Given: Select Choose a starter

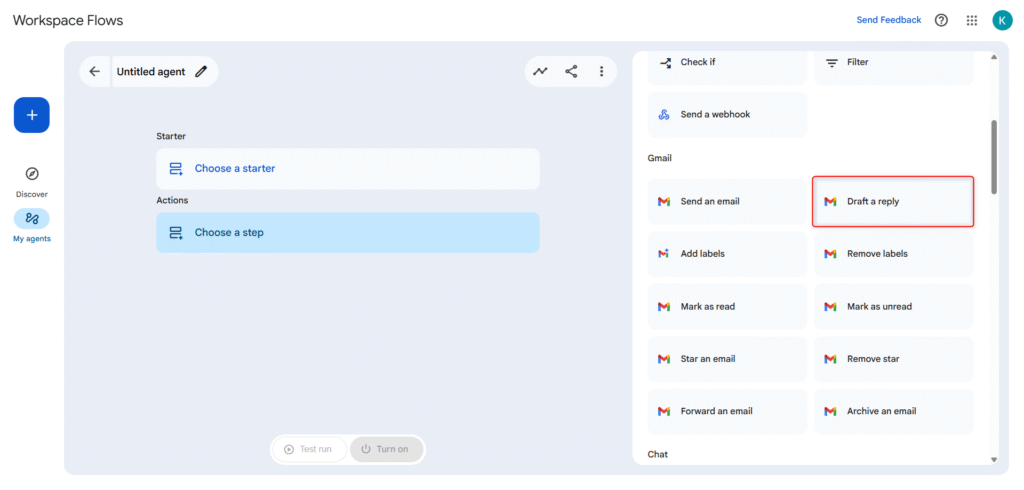Looking at the screenshot, I should (x=347, y=169).
